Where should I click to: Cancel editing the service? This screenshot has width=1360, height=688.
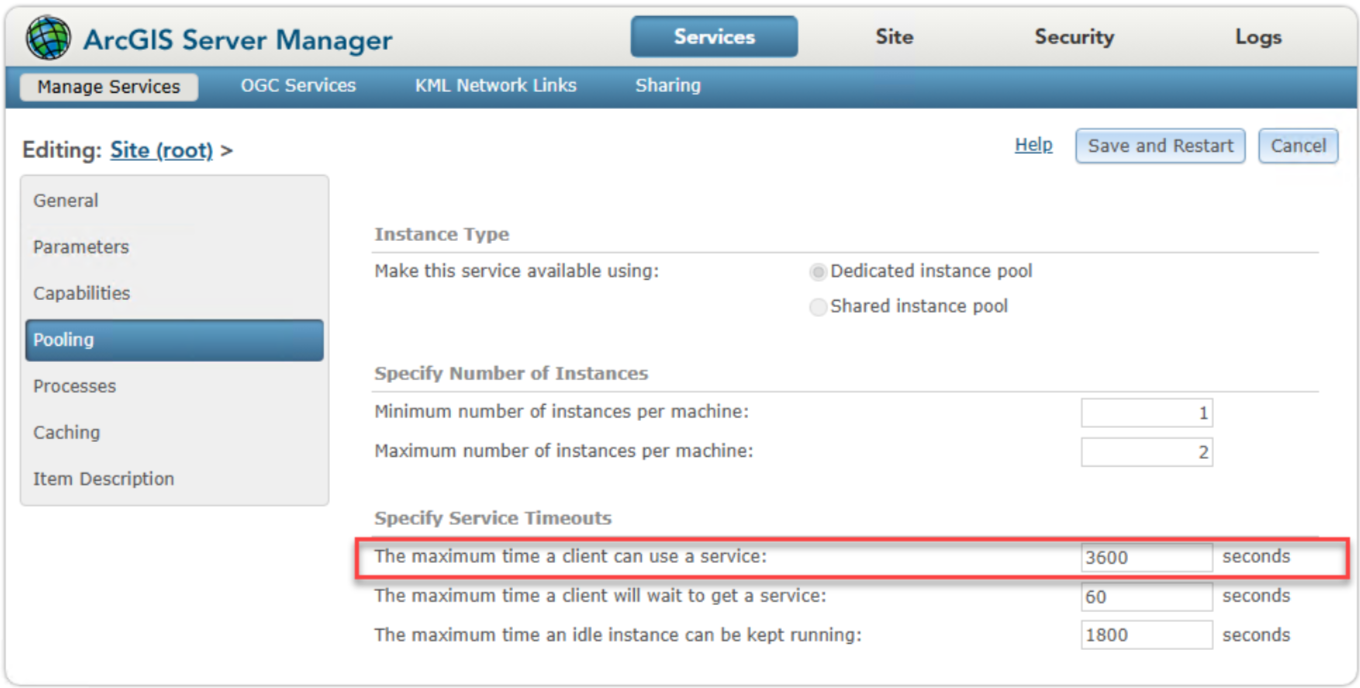[1298, 146]
